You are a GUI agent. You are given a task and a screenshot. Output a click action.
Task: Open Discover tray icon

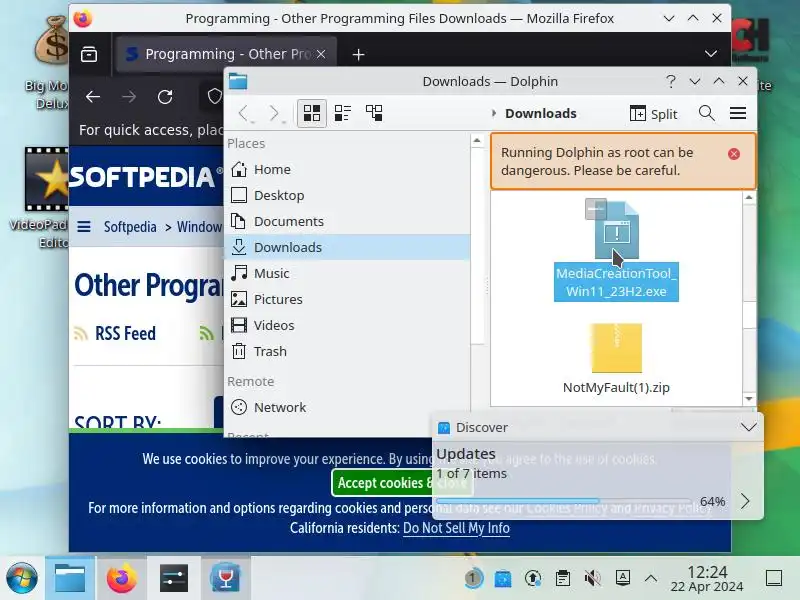503,578
